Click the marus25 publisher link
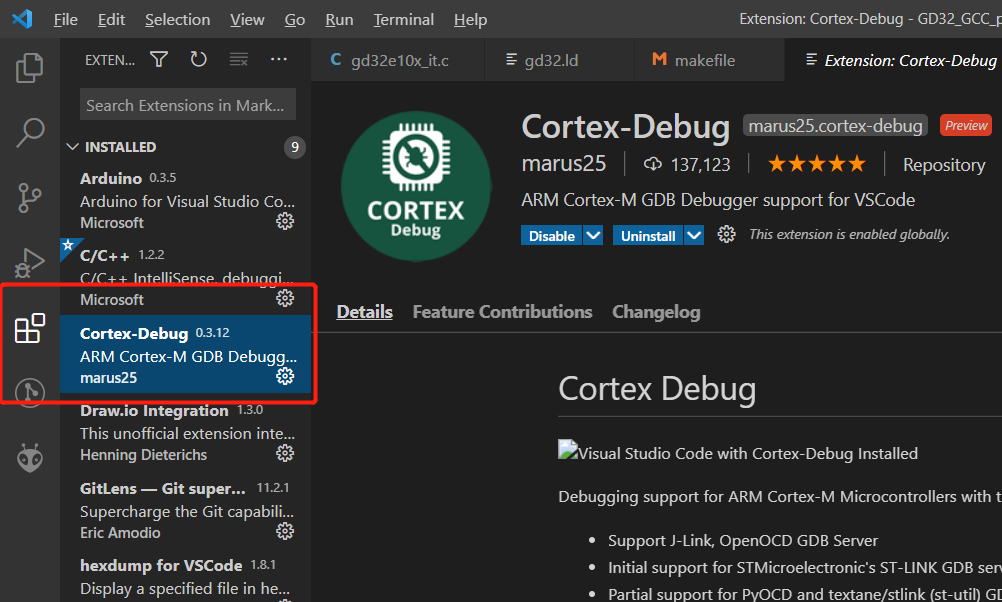The image size is (1002, 602). [x=564, y=164]
